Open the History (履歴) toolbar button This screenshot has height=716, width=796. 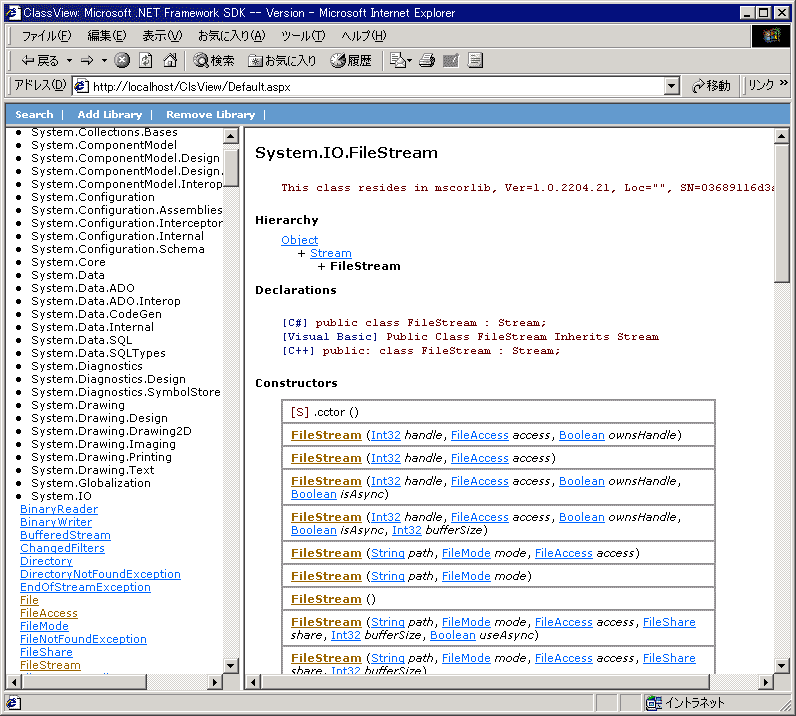(351, 61)
